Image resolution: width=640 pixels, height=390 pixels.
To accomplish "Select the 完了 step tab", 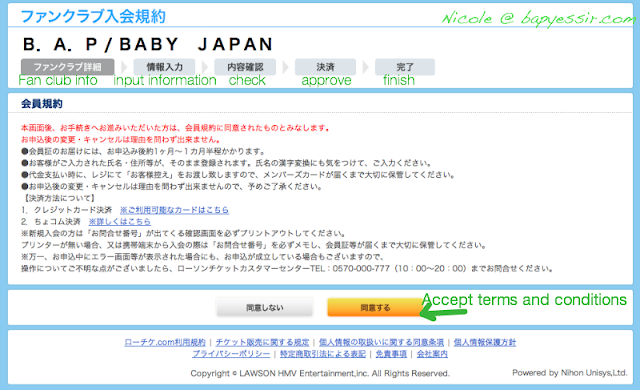I will tap(405, 67).
